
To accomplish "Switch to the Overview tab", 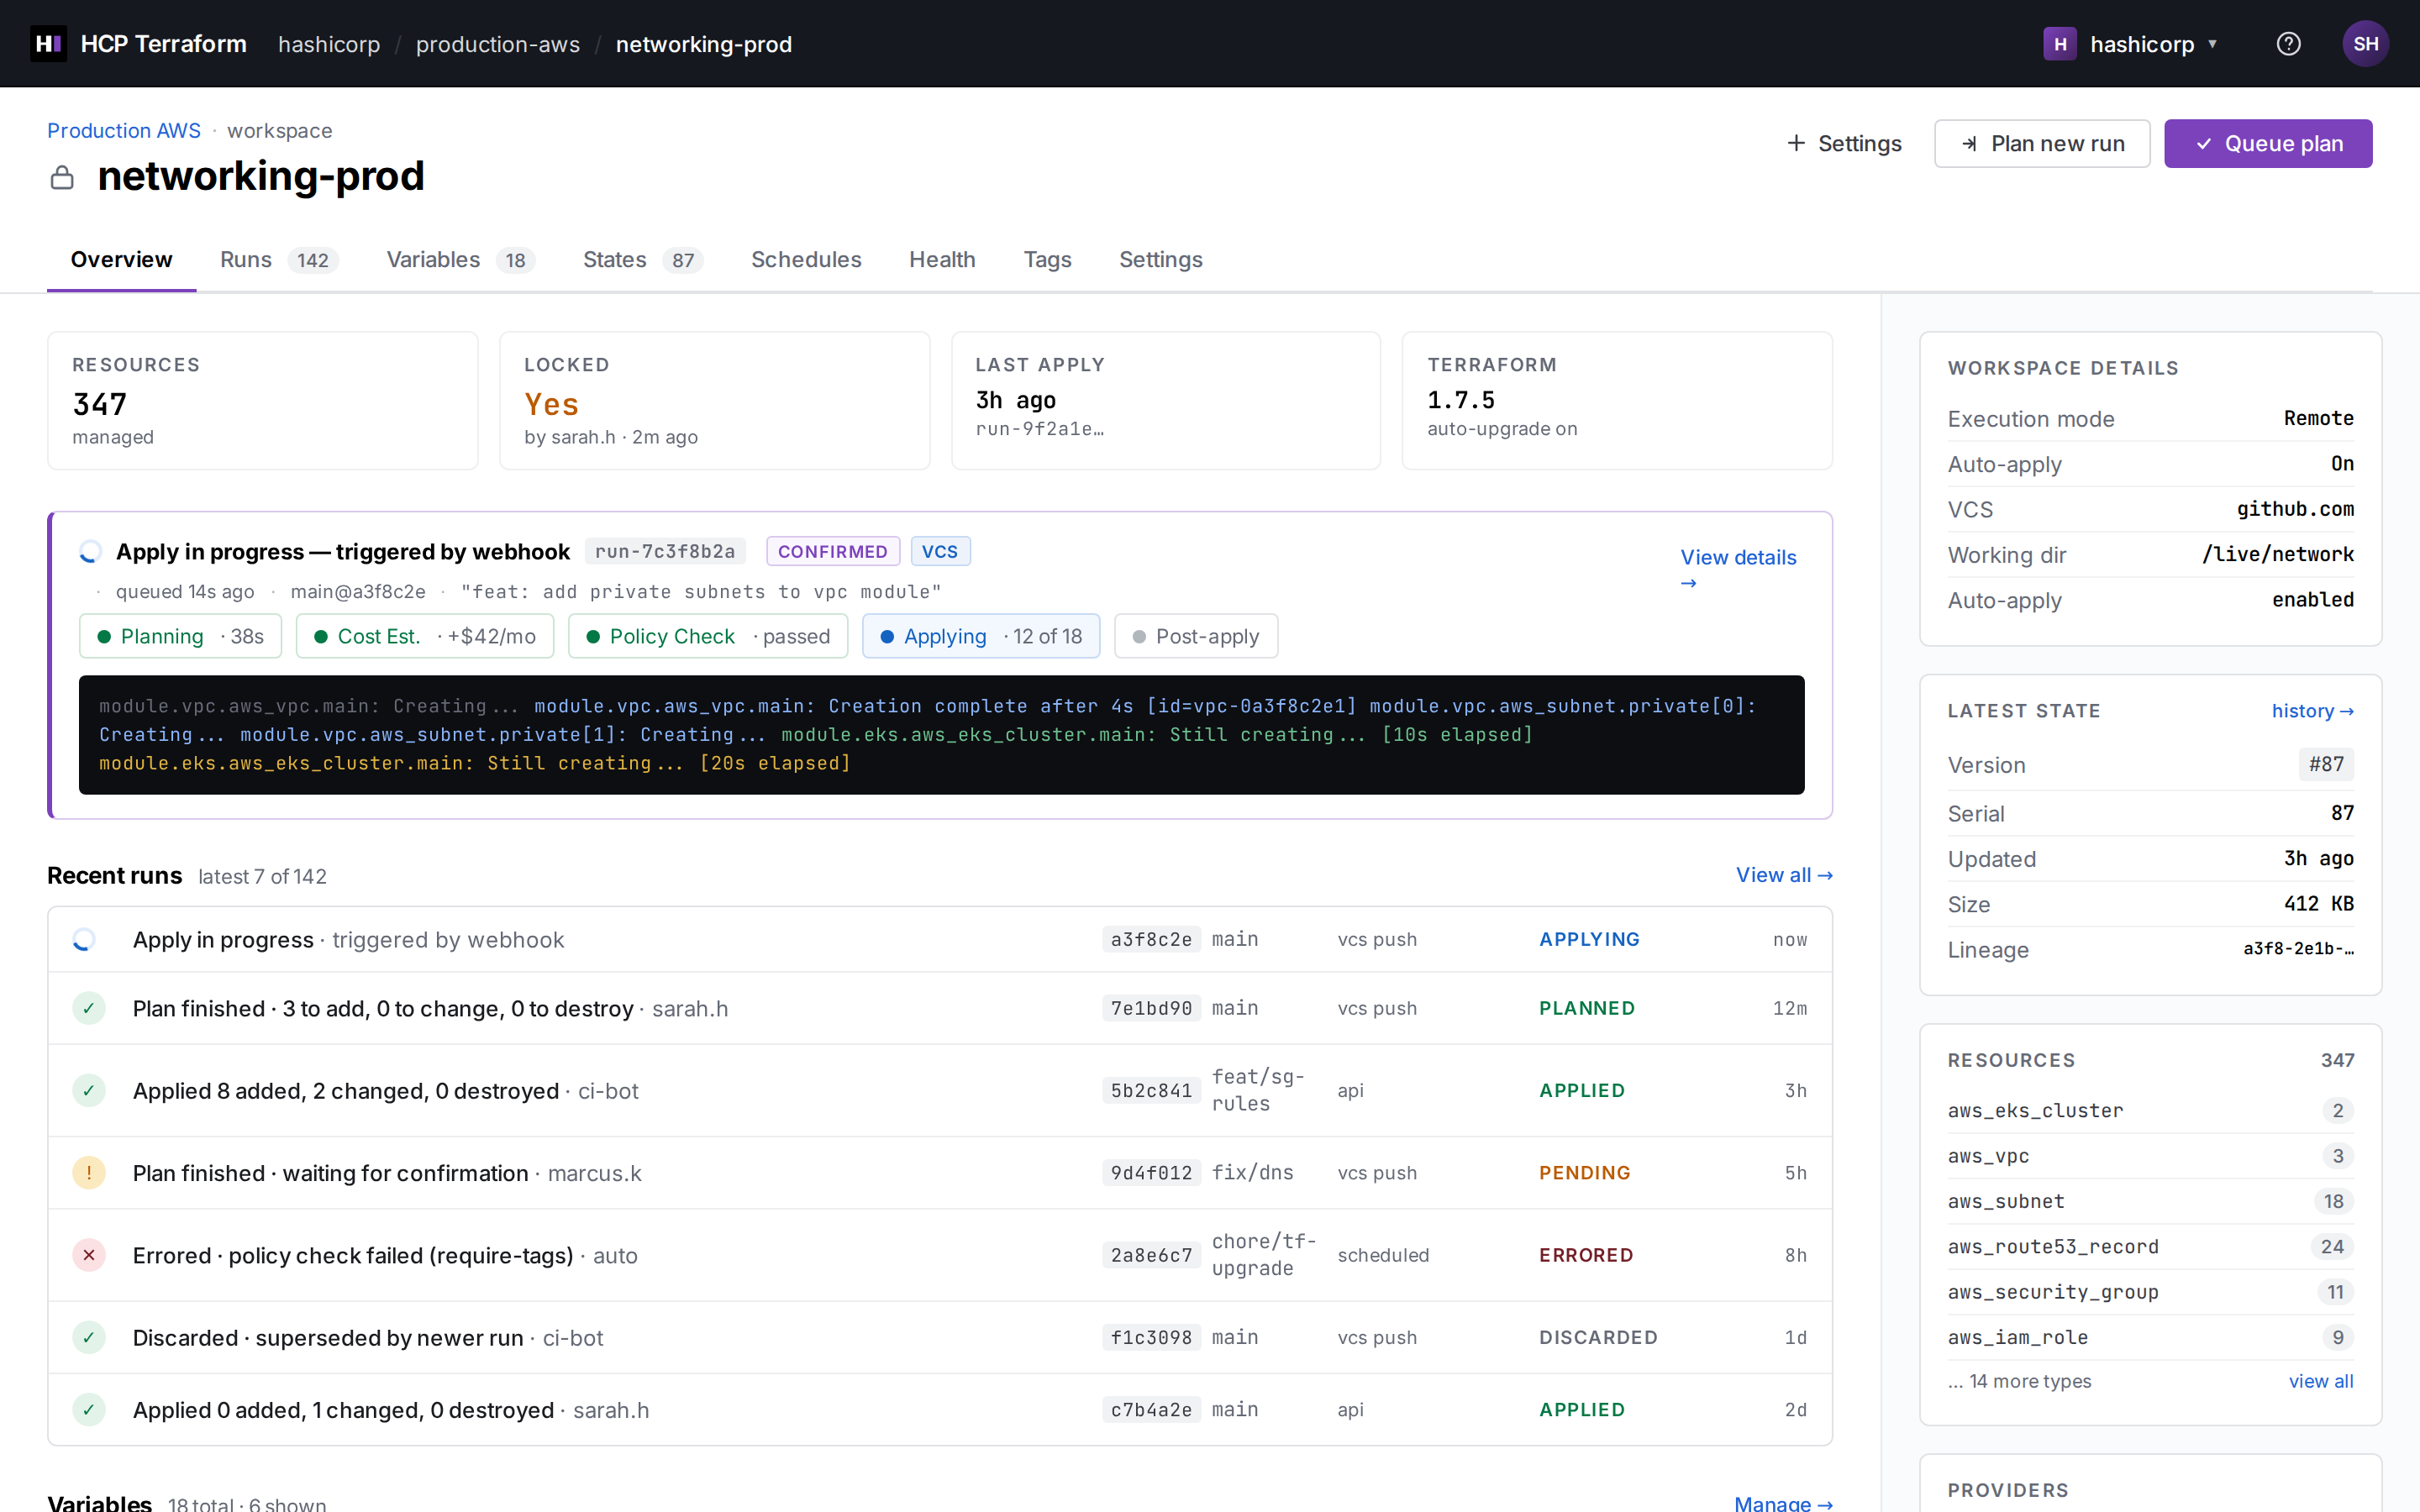I will pos(121,260).
